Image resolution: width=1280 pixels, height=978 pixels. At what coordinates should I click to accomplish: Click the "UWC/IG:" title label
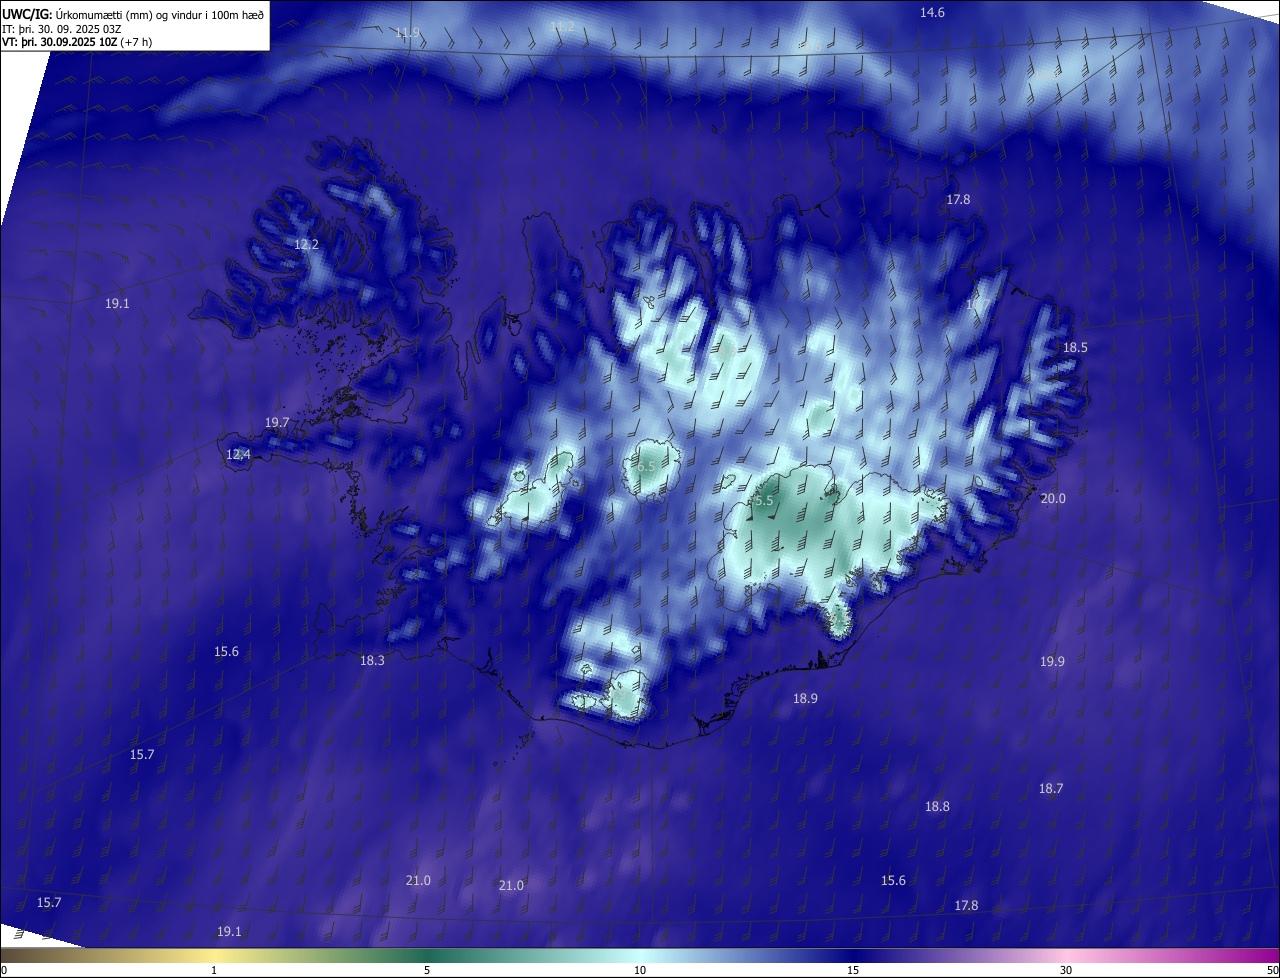(x=27, y=14)
